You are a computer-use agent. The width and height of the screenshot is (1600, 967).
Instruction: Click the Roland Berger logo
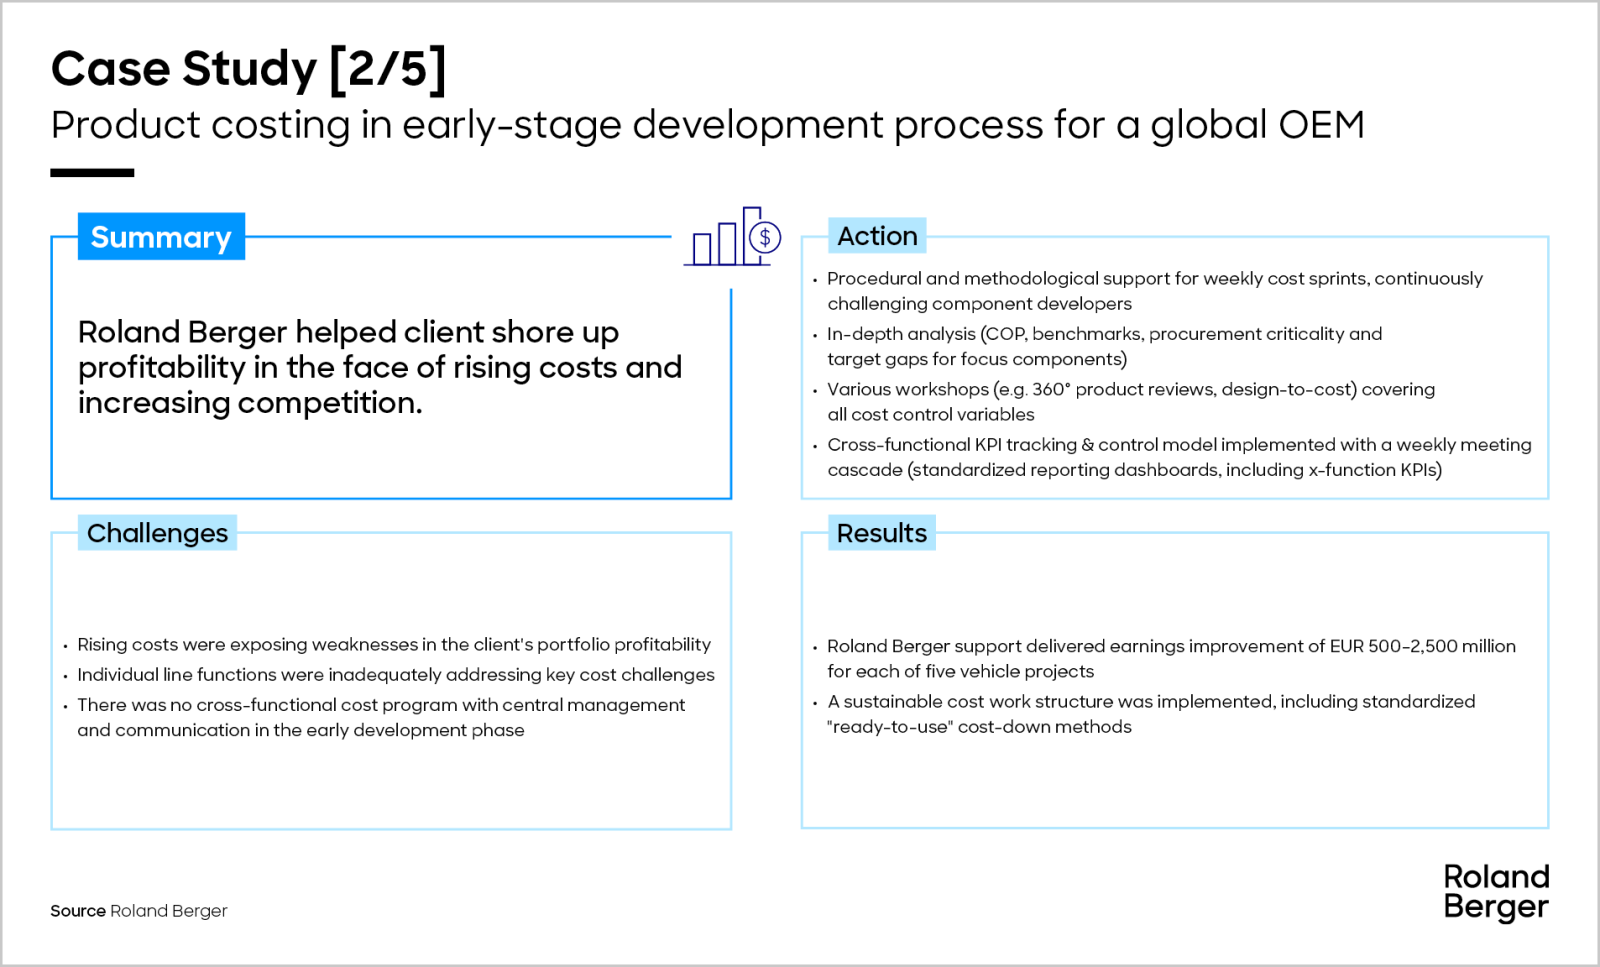1496,893
